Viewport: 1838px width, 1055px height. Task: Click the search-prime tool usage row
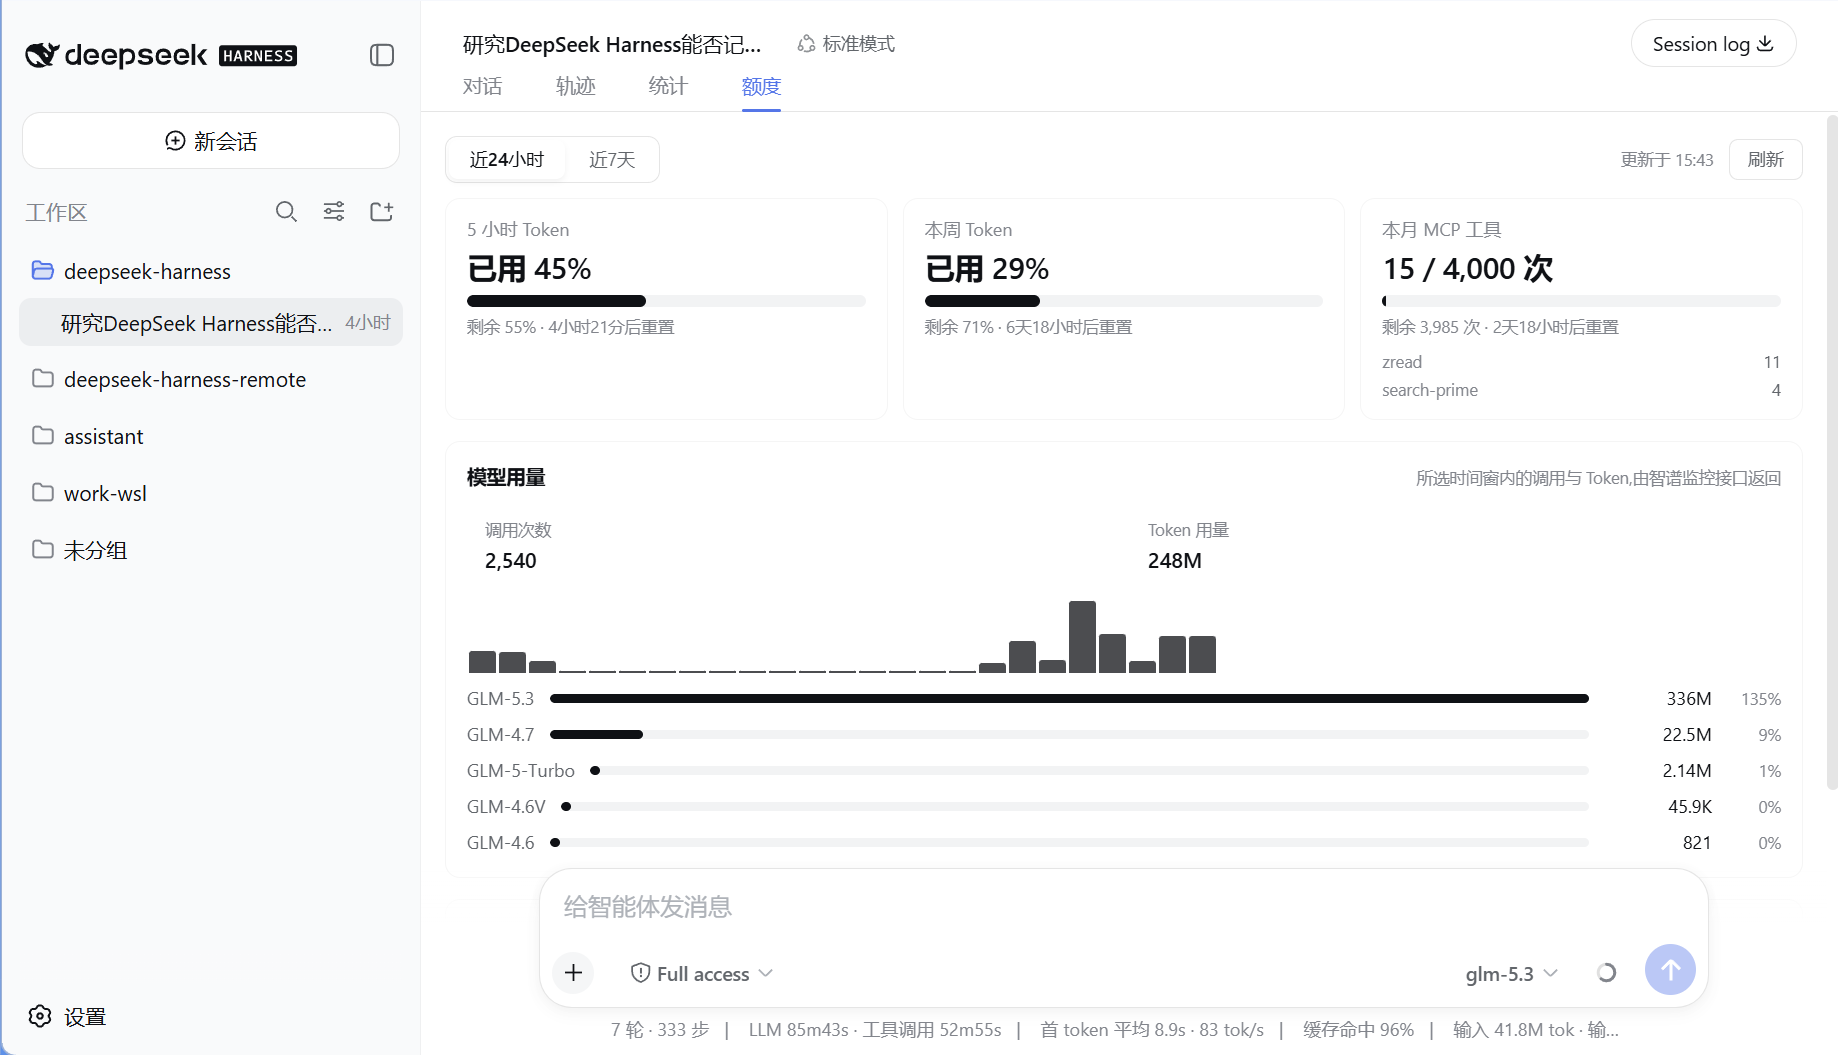(1581, 390)
